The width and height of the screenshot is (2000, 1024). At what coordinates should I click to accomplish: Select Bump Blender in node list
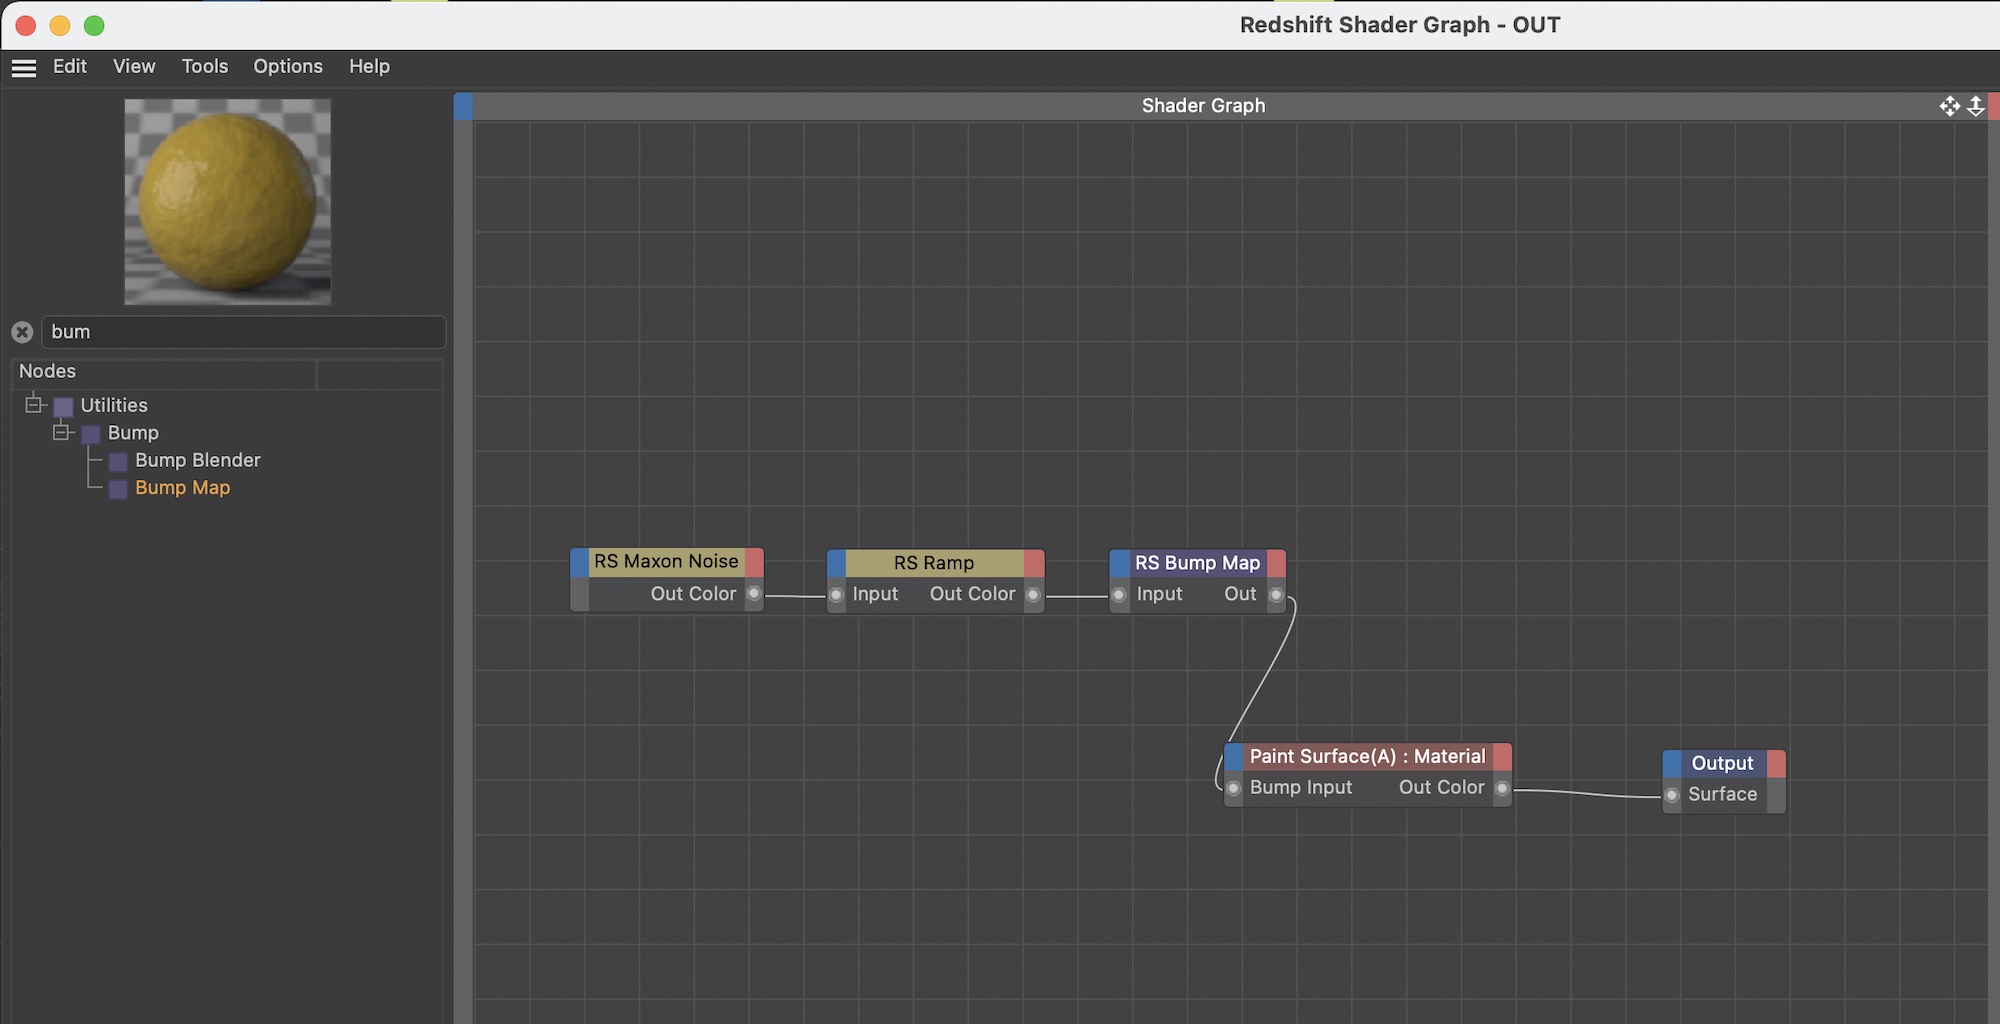coord(197,460)
